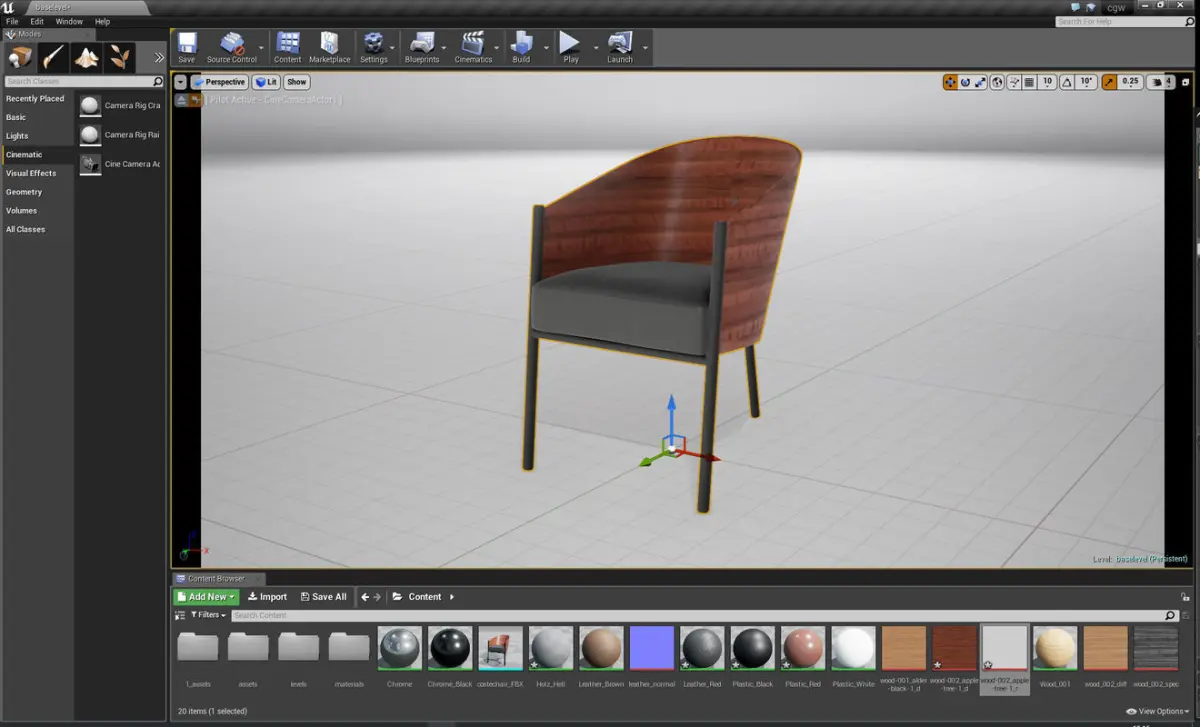The image size is (1200, 727).
Task: Click Save All in Content Browser
Action: coord(323,597)
